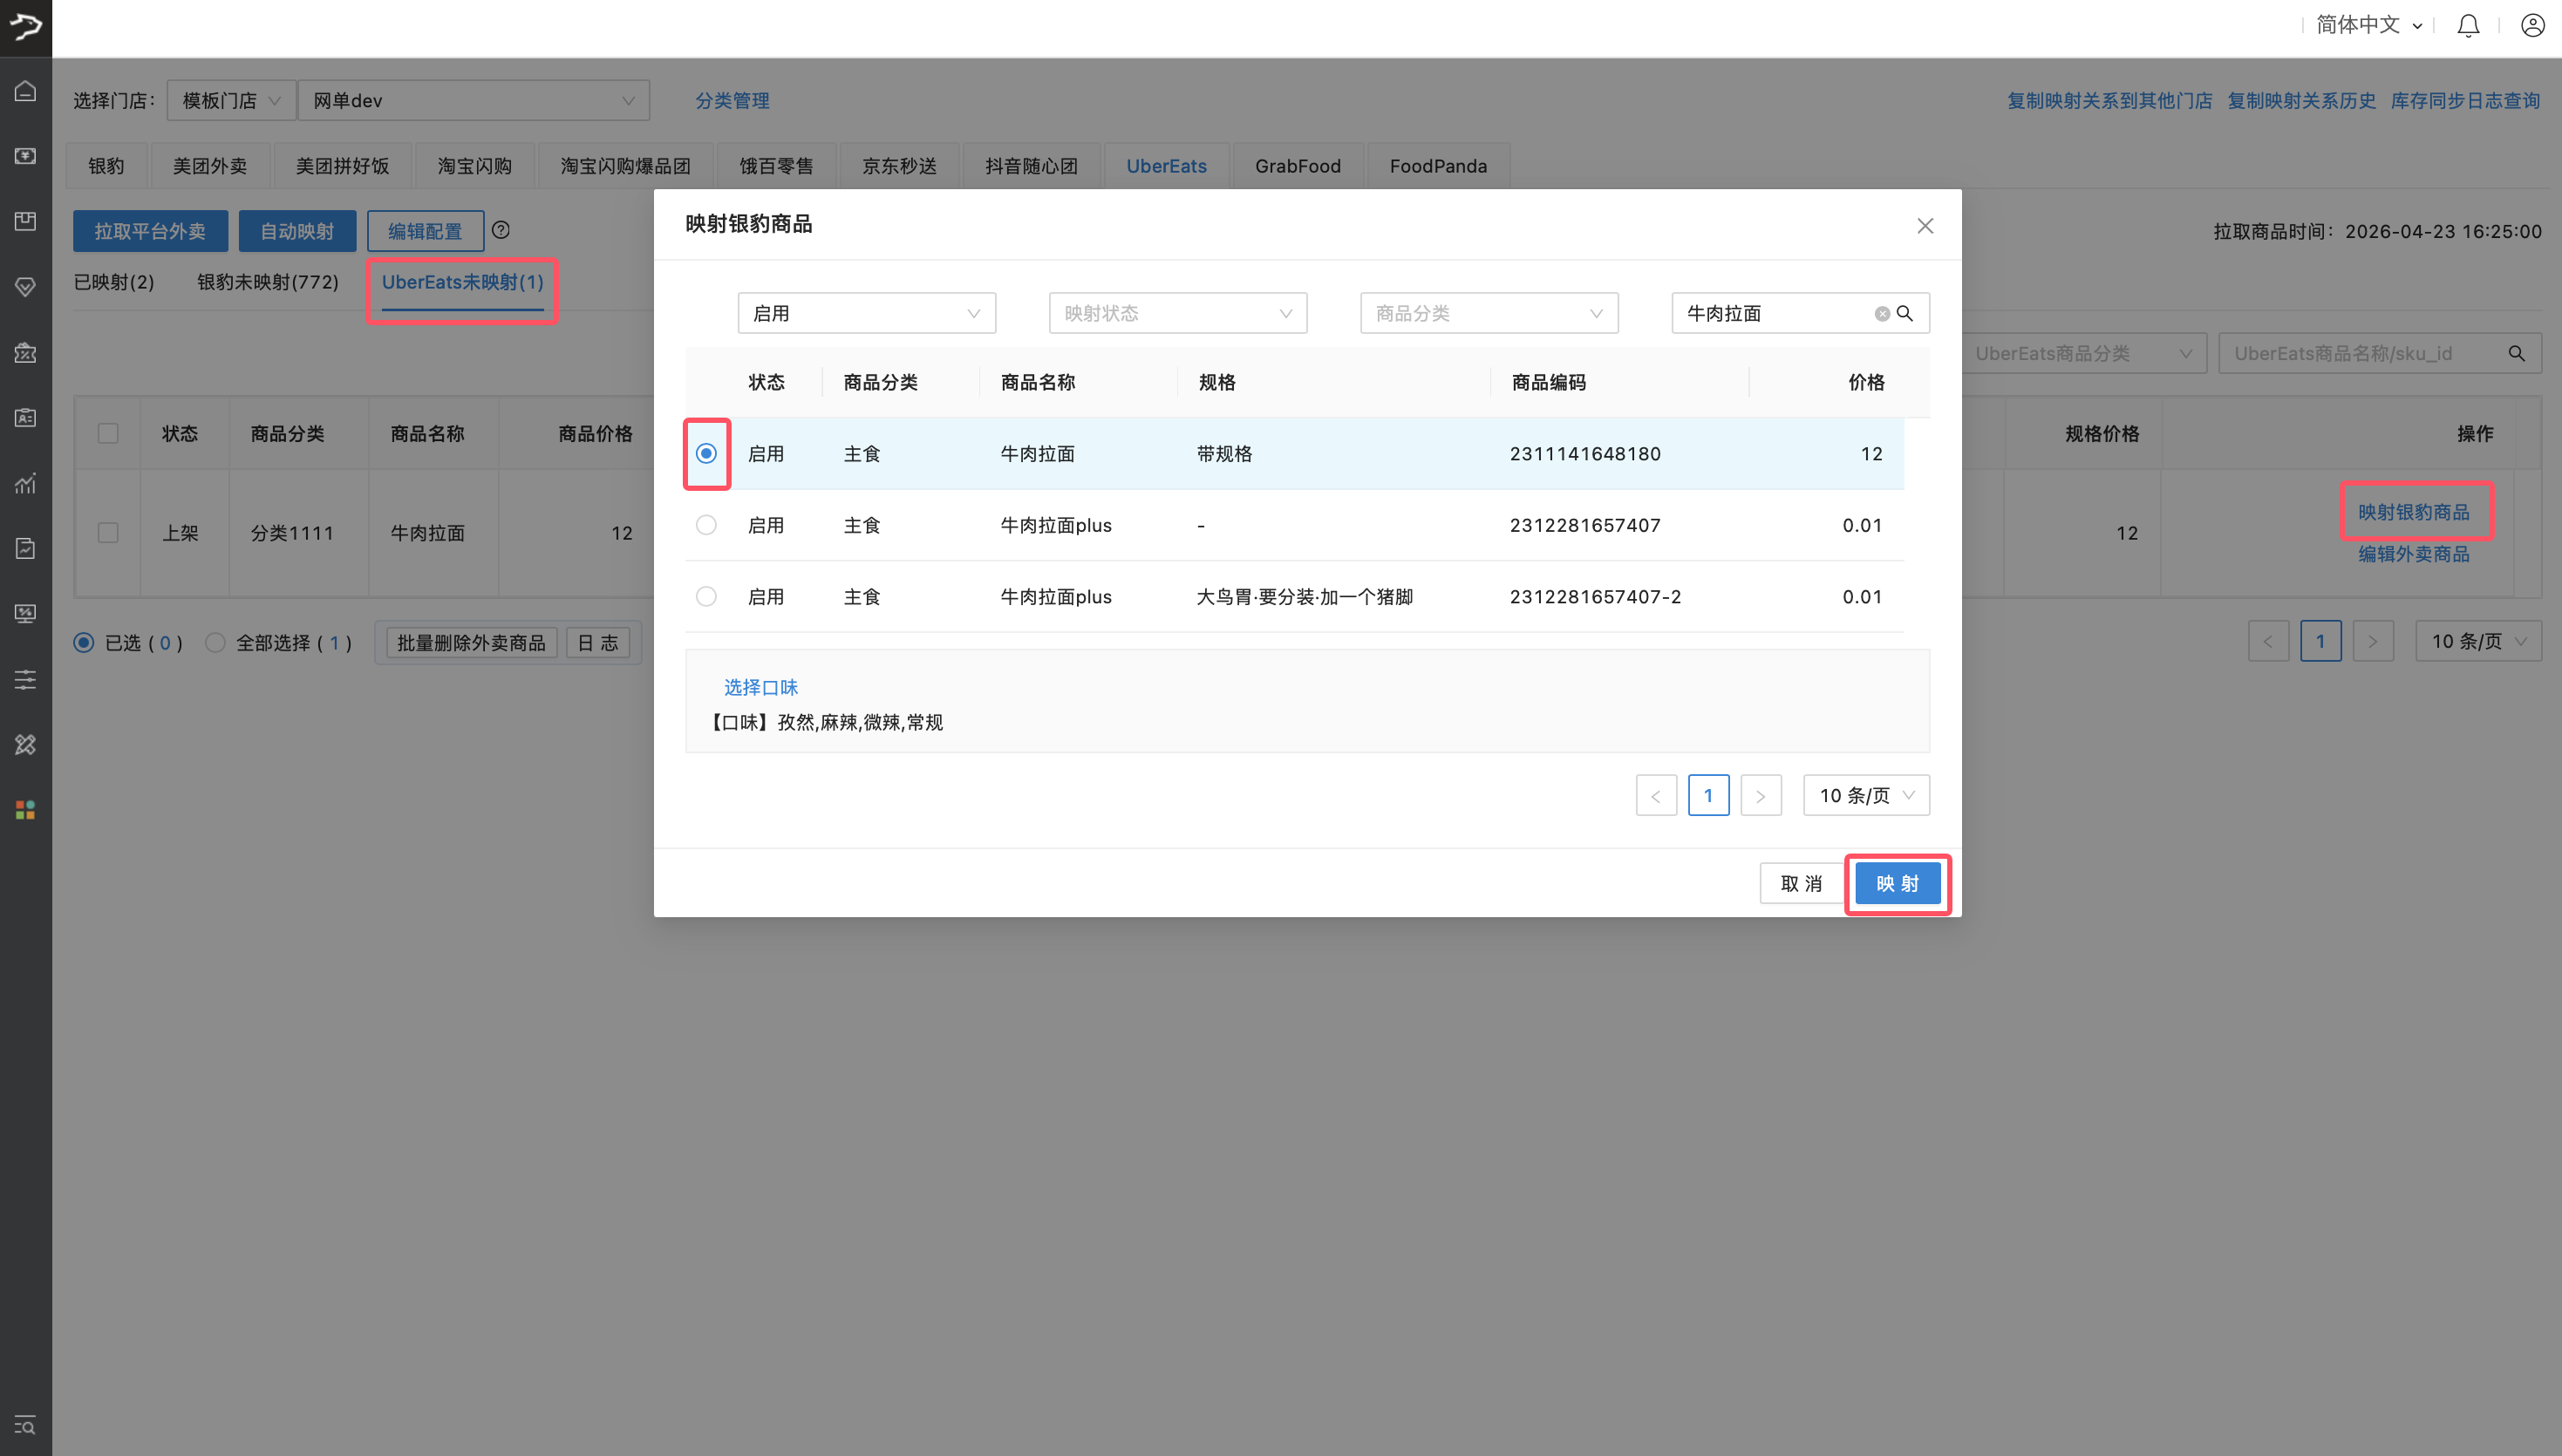Open the display screen icon in the sidebar
2562x1456 pixels.
(26, 613)
